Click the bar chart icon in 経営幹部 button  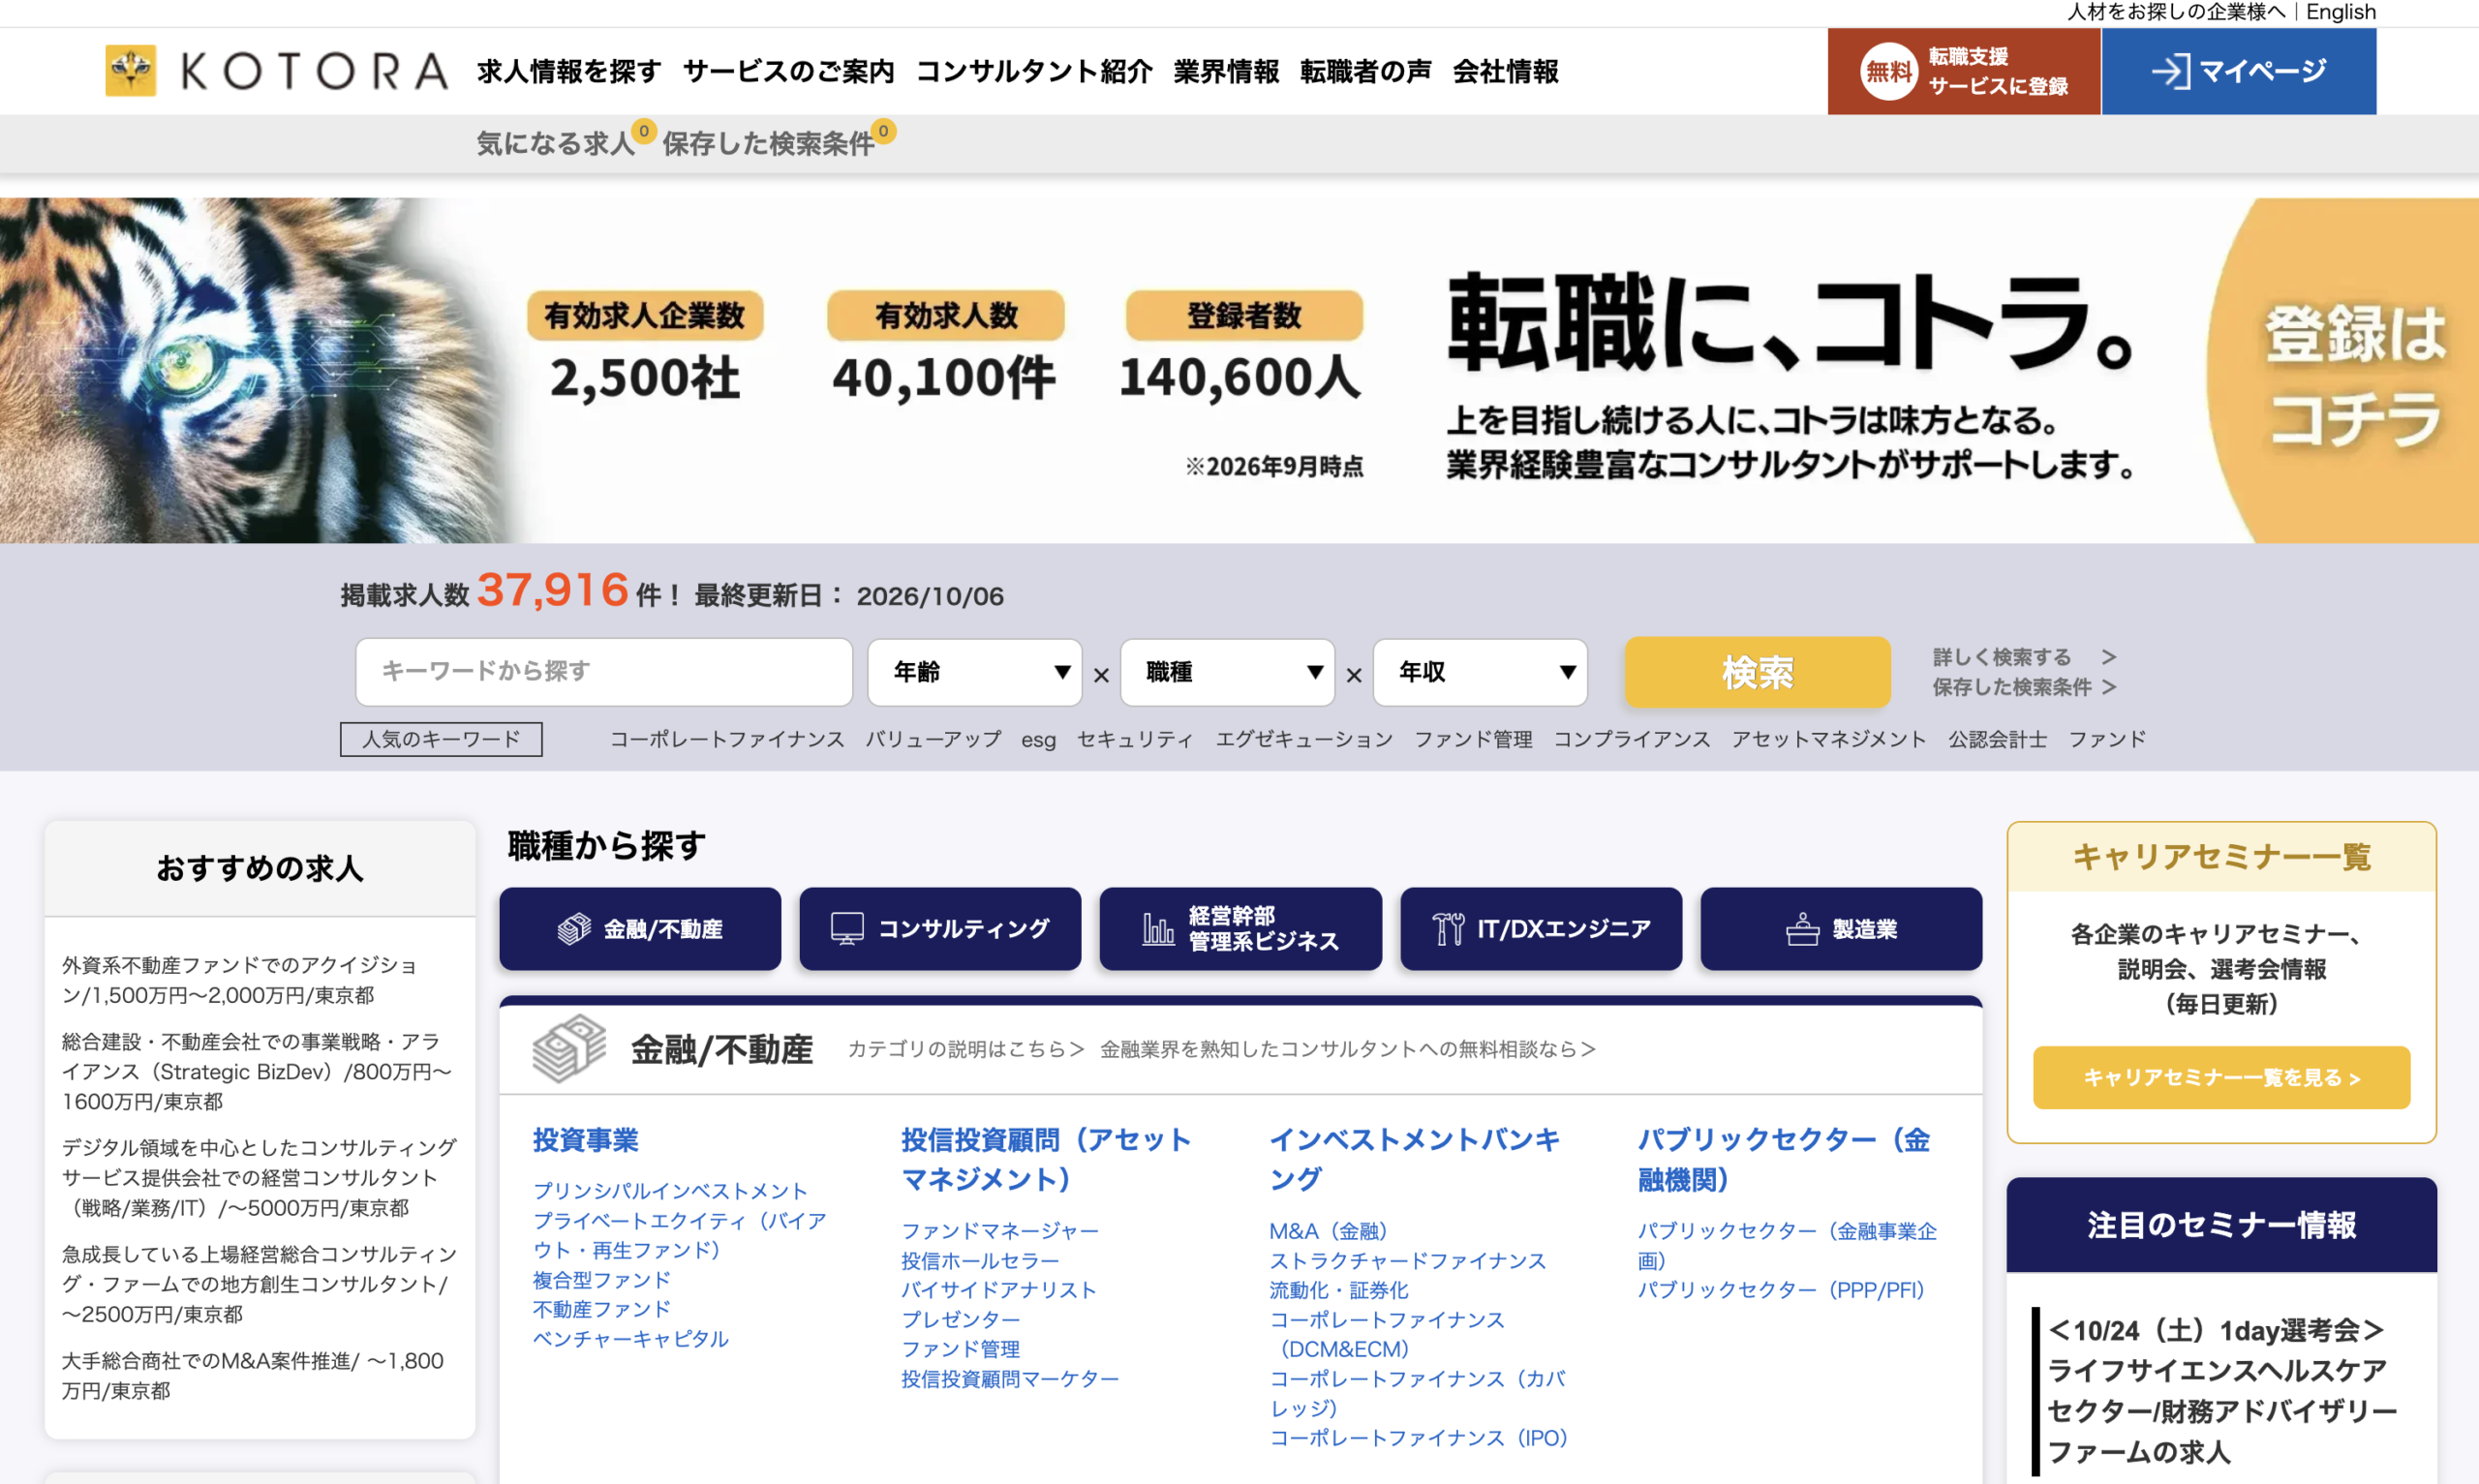1158,929
